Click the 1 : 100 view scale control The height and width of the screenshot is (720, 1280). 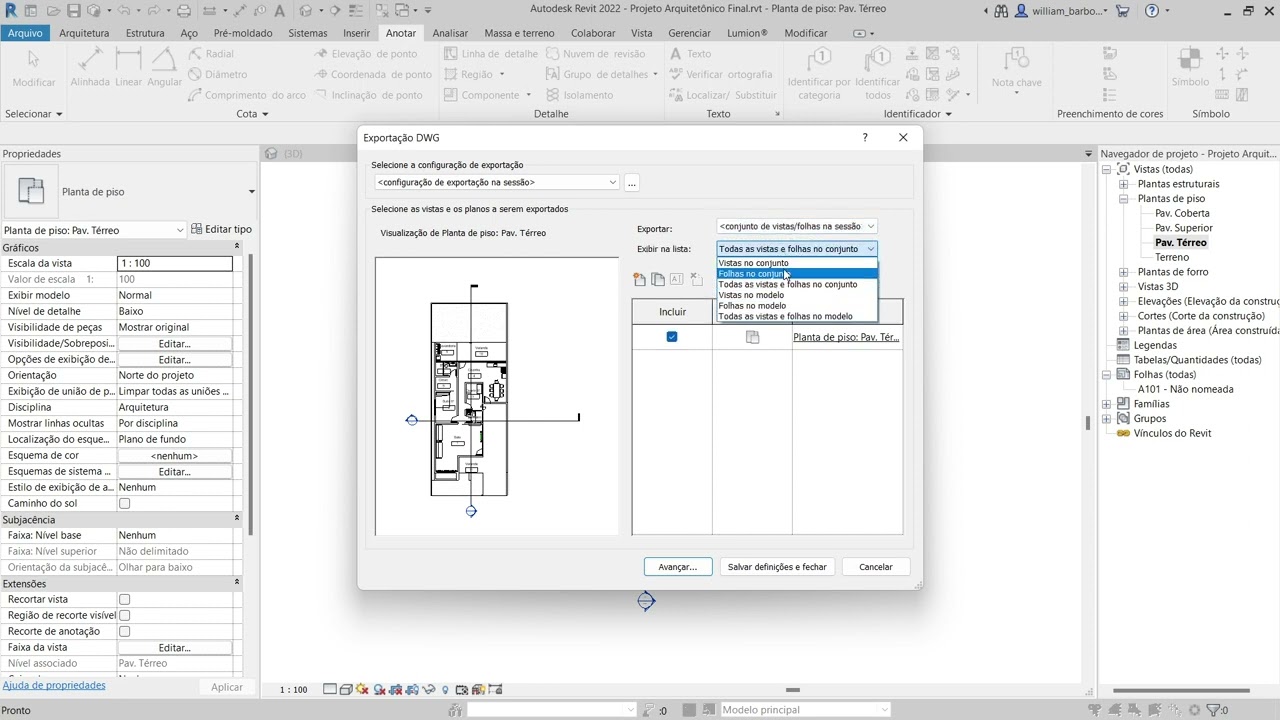click(293, 690)
